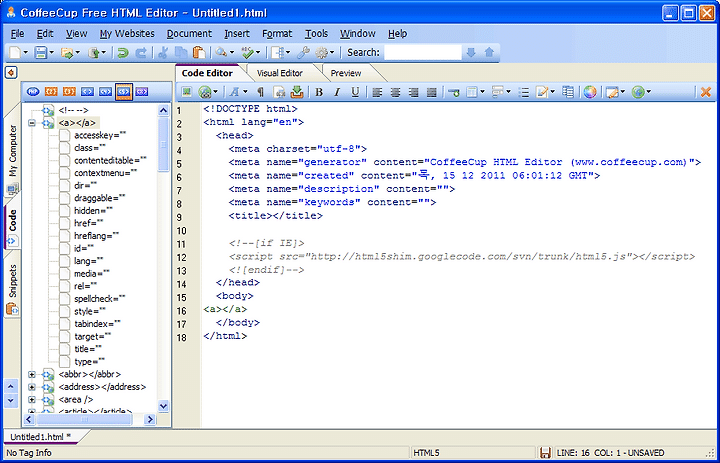Click the tag tree horizontal scrollbar thumb
720x463 pixels.
pos(84,419)
